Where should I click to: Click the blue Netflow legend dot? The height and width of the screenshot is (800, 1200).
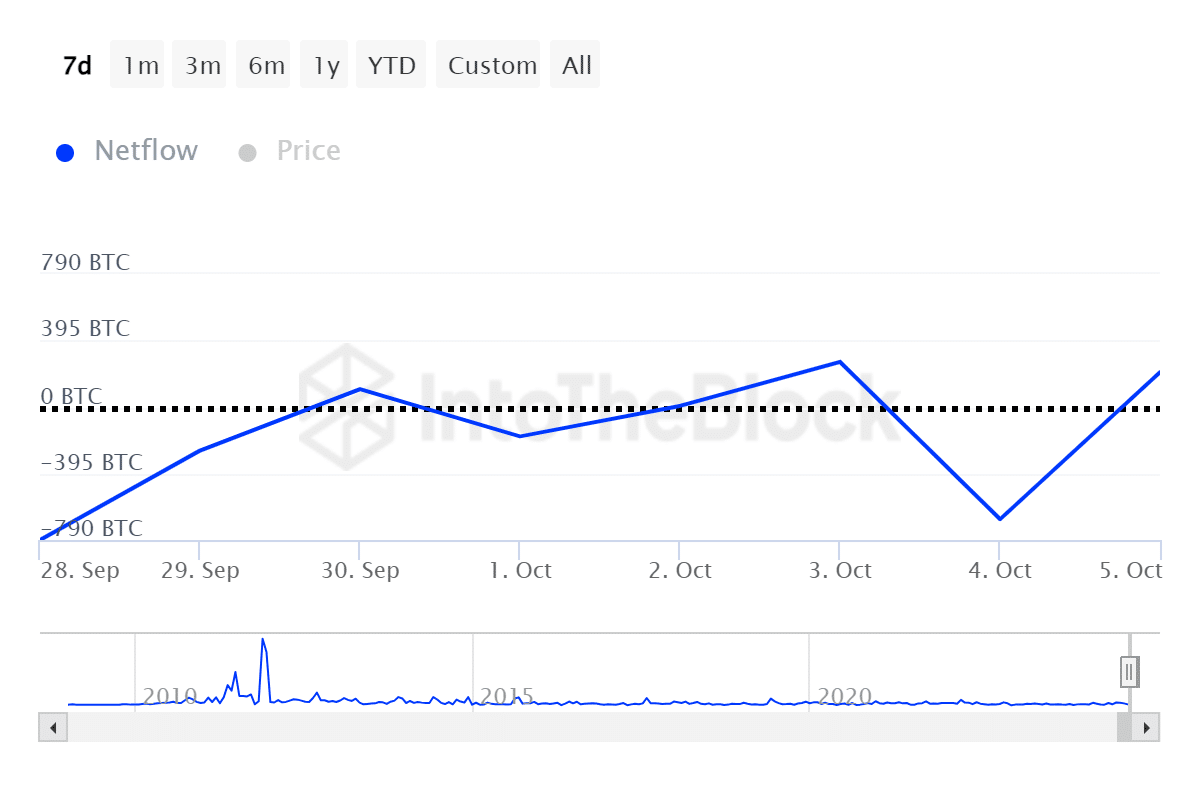click(65, 152)
